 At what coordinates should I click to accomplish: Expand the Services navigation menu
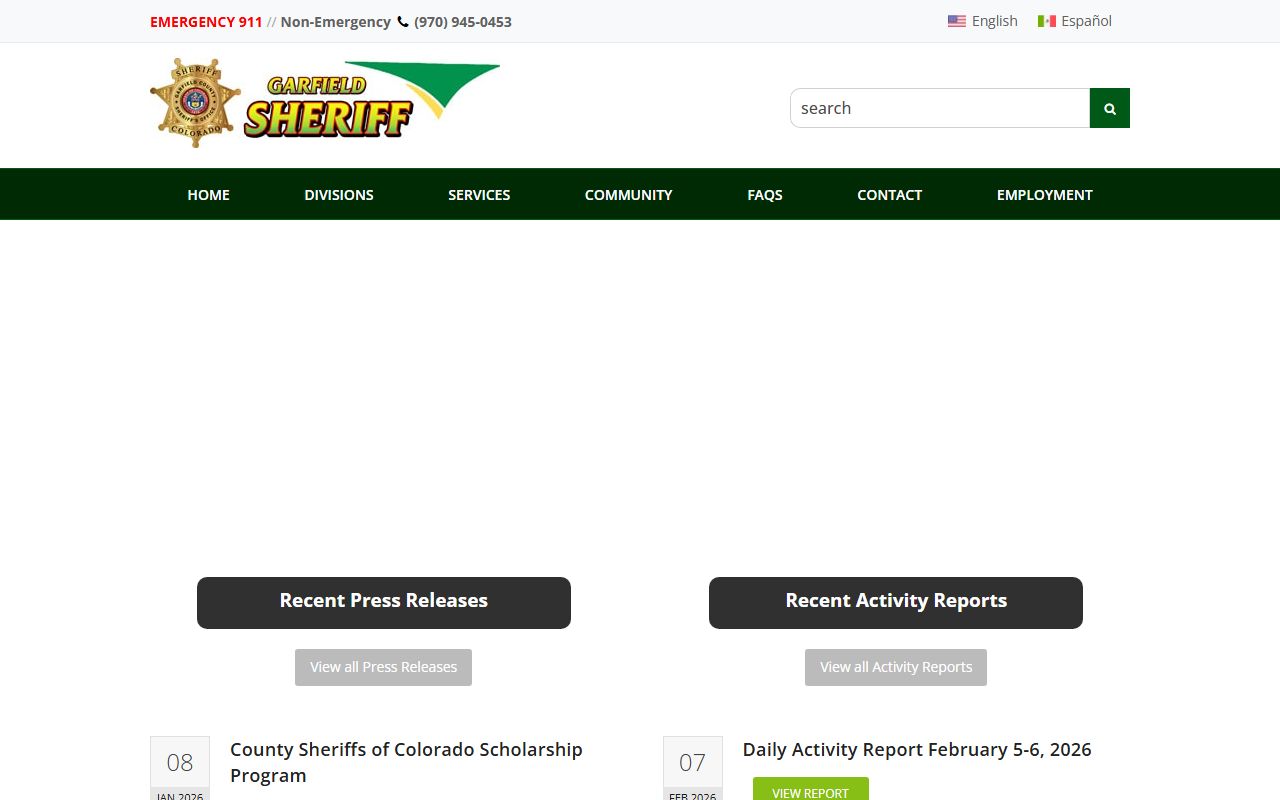478,195
